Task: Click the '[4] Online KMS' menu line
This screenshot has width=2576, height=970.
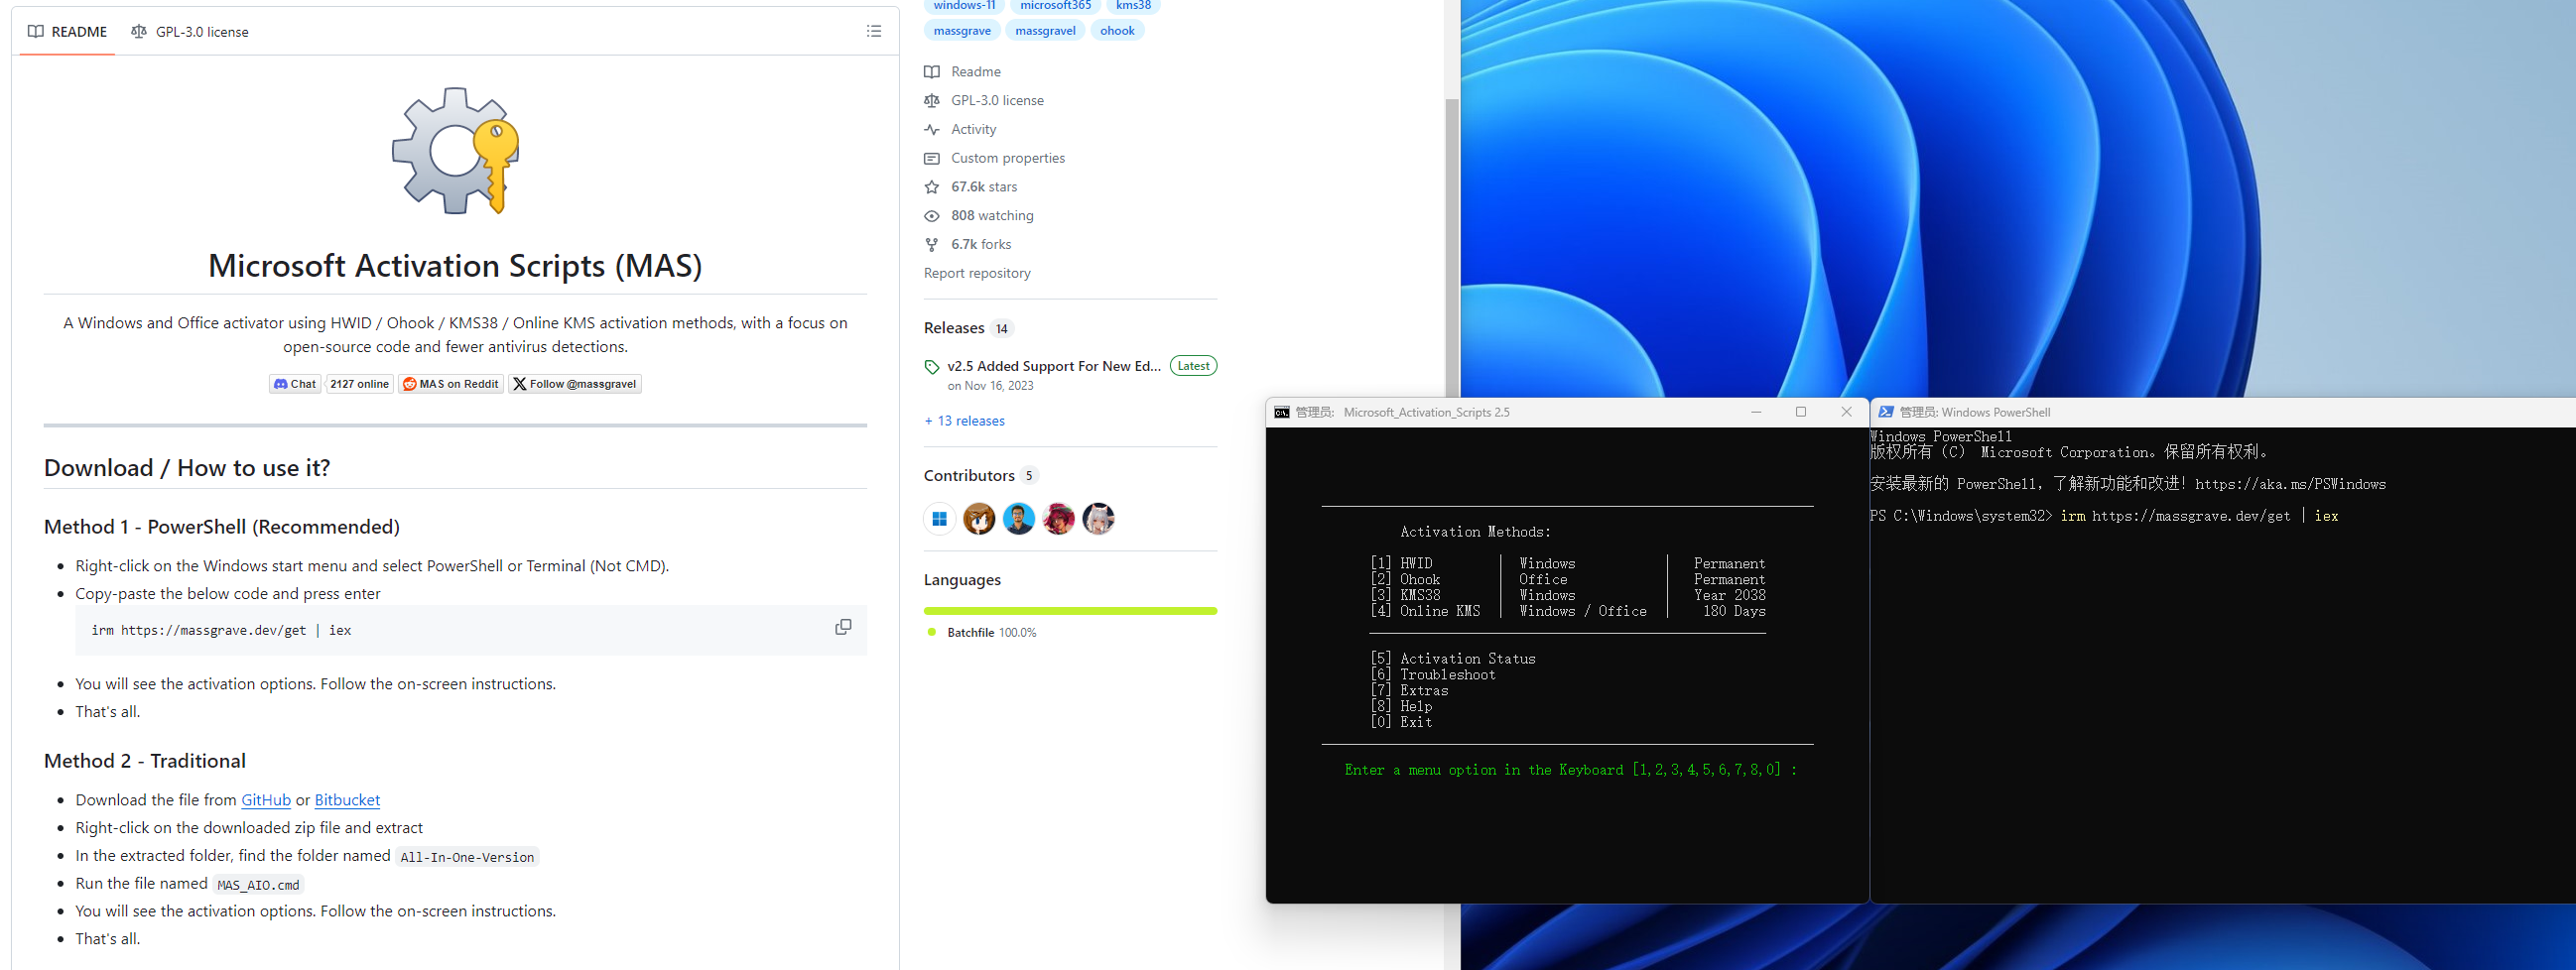Action: point(1568,611)
